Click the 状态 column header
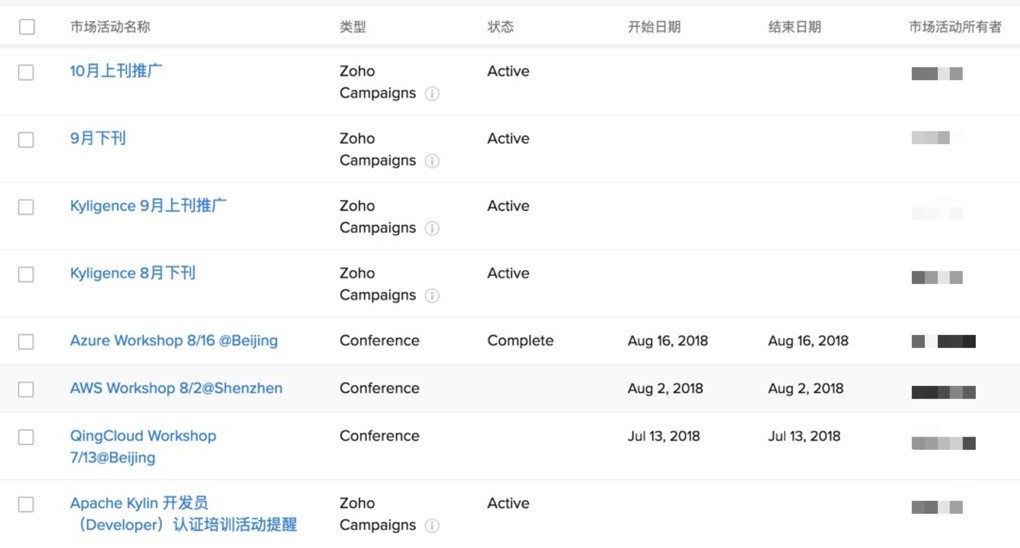The width and height of the screenshot is (1020, 548). pos(500,27)
